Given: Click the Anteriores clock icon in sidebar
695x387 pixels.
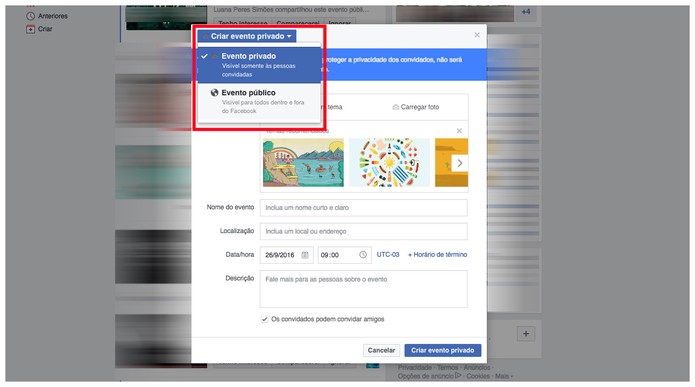Looking at the screenshot, I should coord(30,16).
